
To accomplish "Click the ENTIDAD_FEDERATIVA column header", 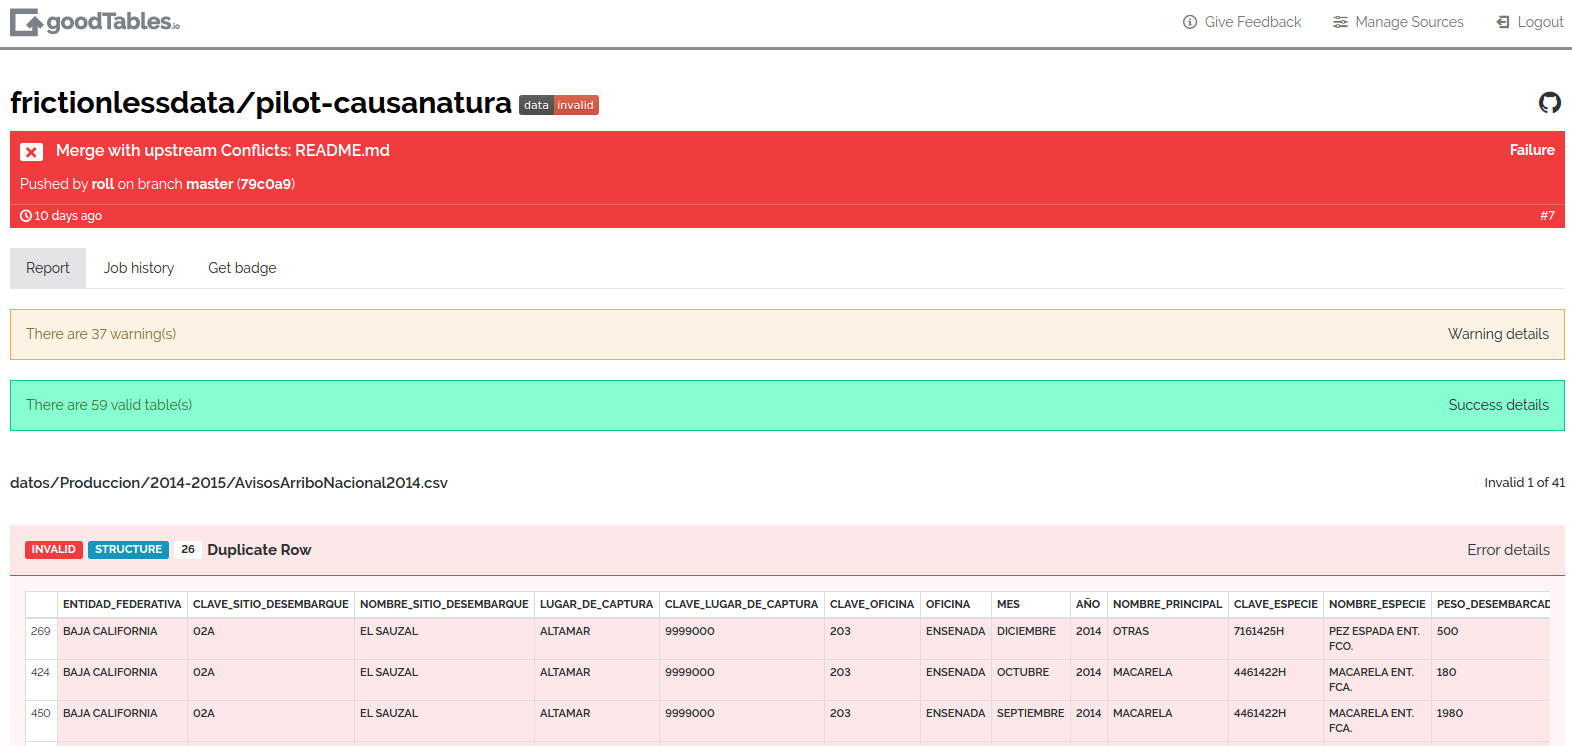I will [x=122, y=604].
